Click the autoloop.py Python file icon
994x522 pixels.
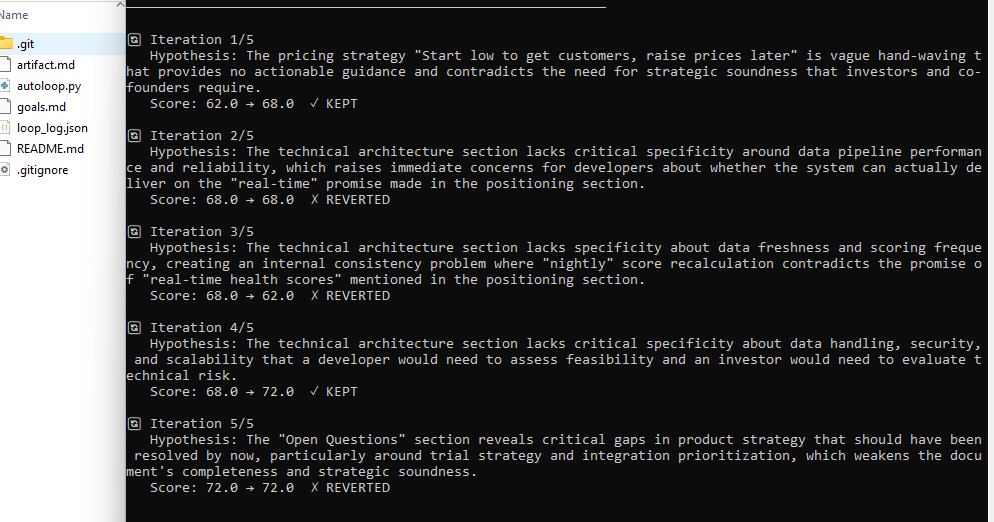(x=6, y=86)
